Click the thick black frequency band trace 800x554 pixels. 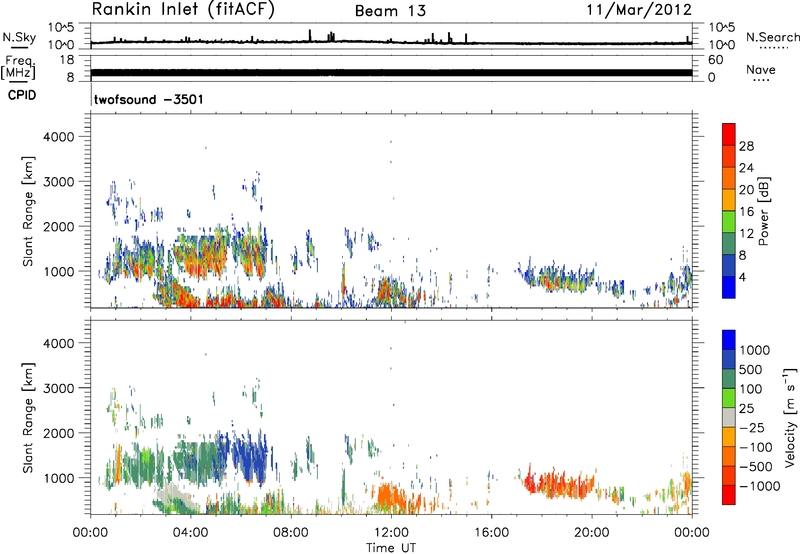coord(391,72)
